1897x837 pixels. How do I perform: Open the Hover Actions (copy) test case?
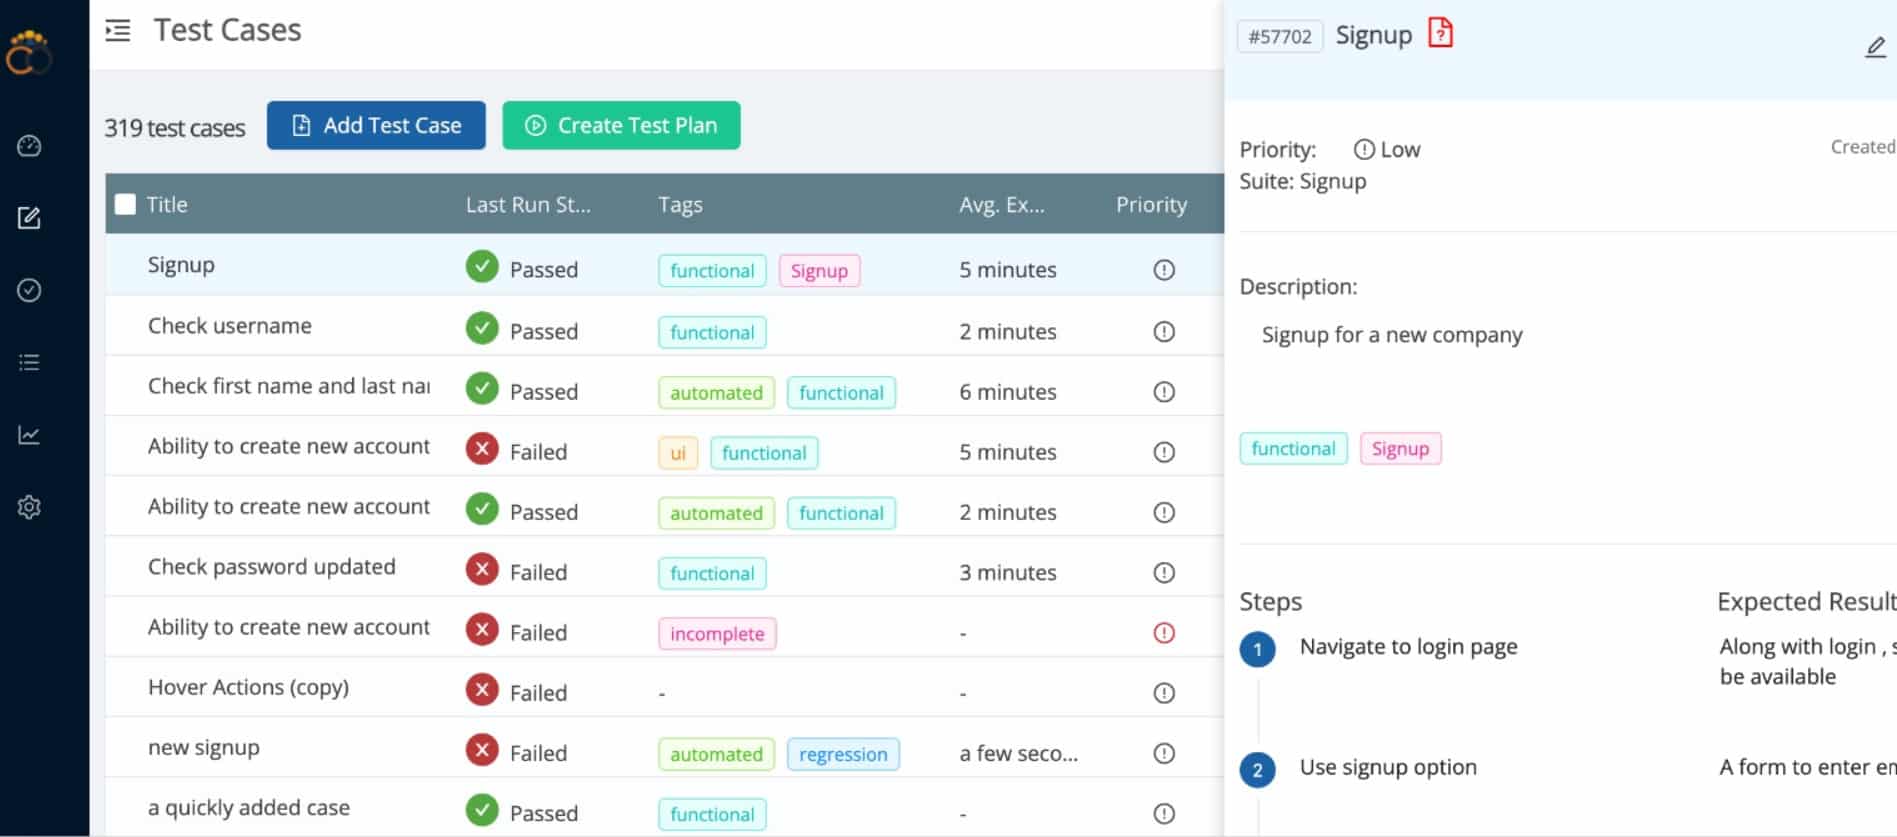[x=248, y=687]
